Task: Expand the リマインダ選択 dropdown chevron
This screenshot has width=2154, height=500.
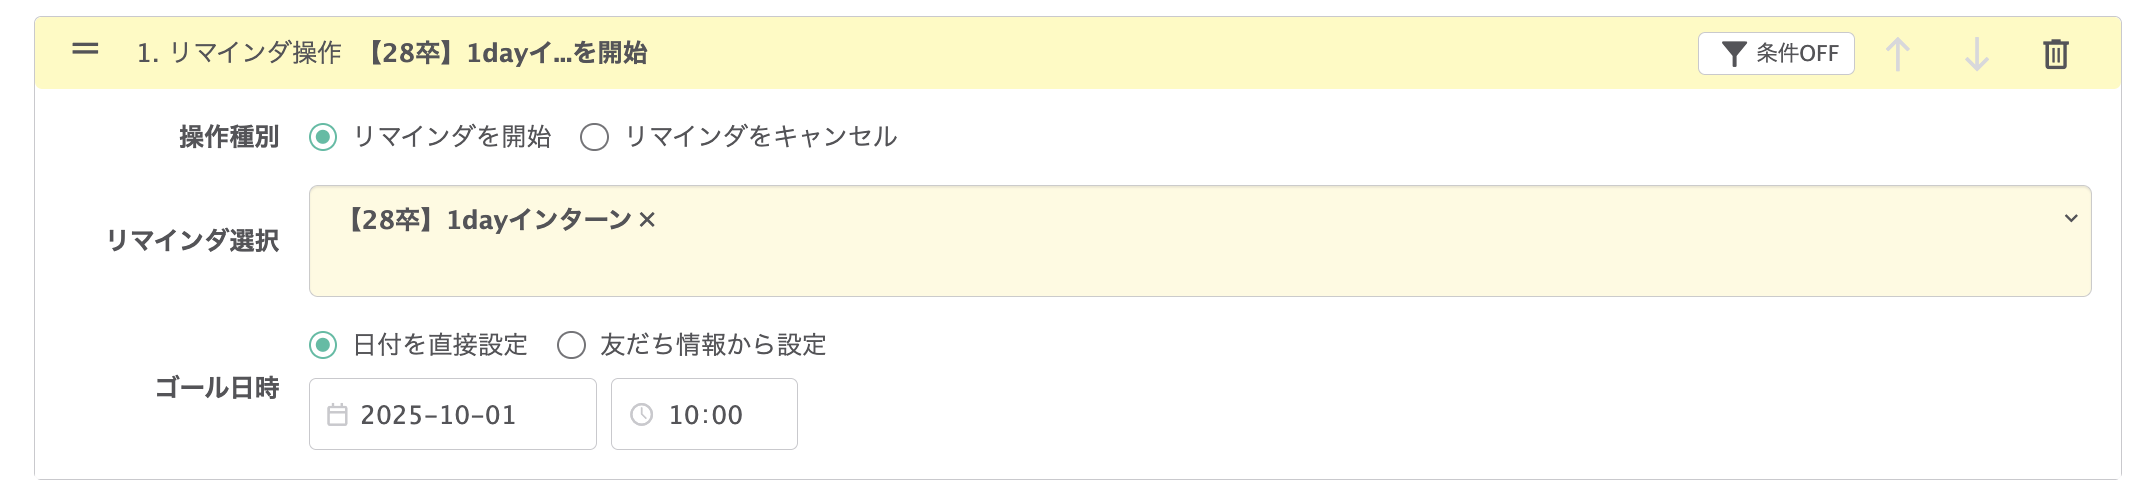Action: click(2070, 218)
